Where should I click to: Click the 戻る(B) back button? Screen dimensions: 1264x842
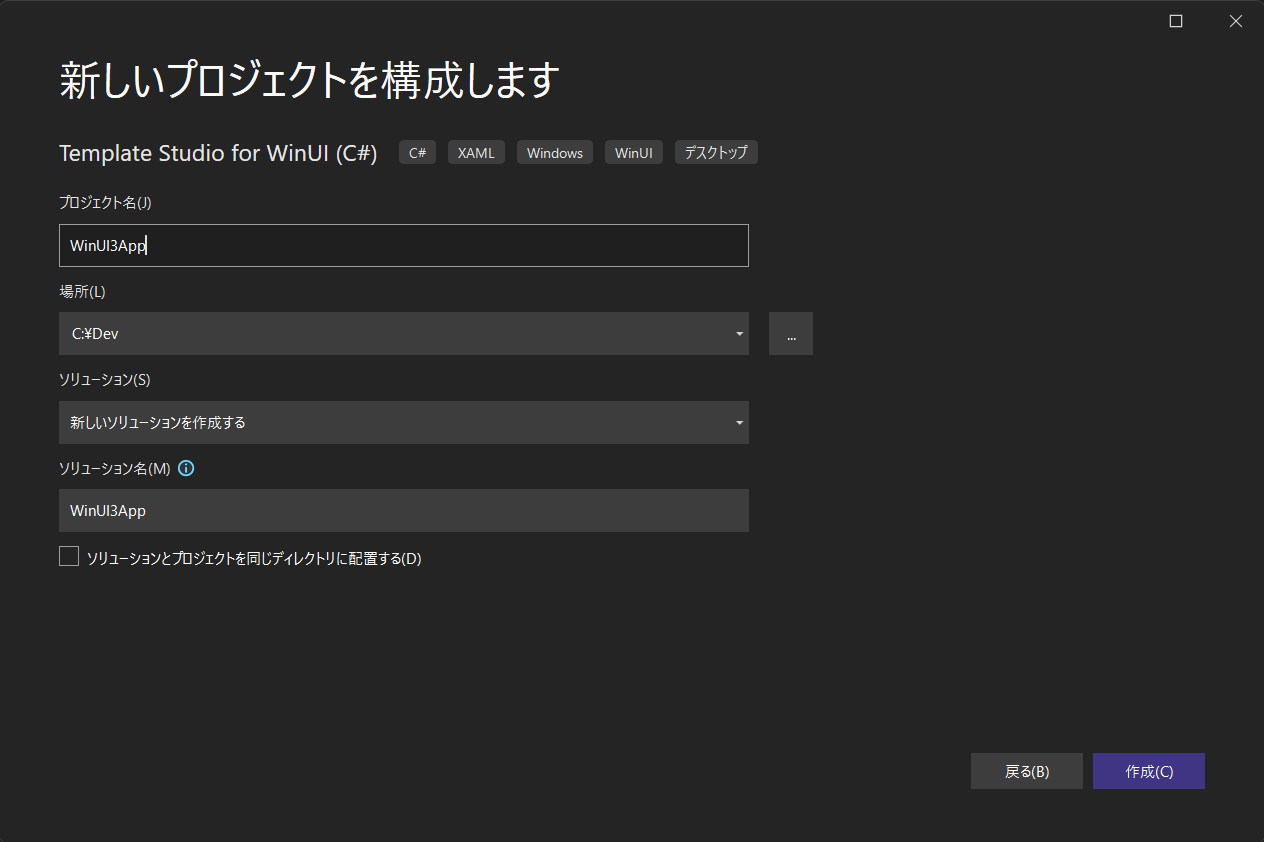1027,771
